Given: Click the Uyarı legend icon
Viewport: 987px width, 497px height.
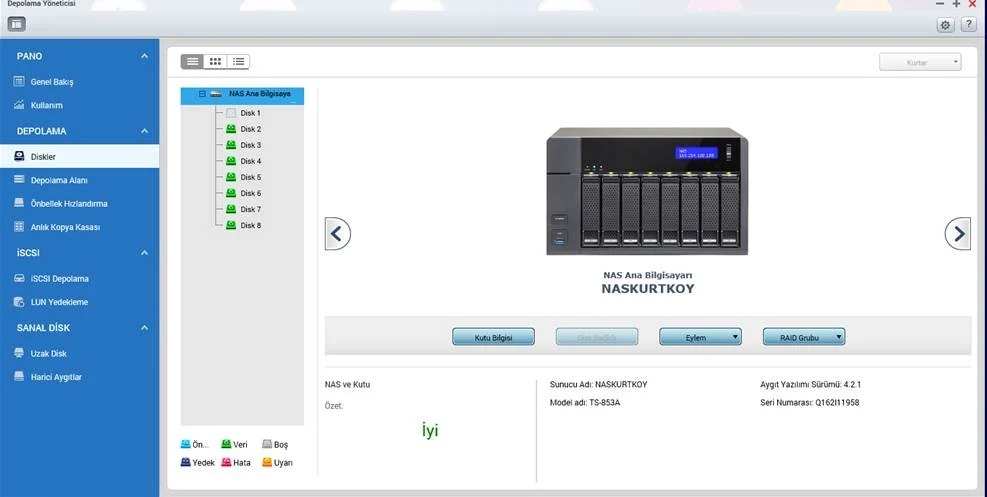Looking at the screenshot, I should tap(267, 462).
